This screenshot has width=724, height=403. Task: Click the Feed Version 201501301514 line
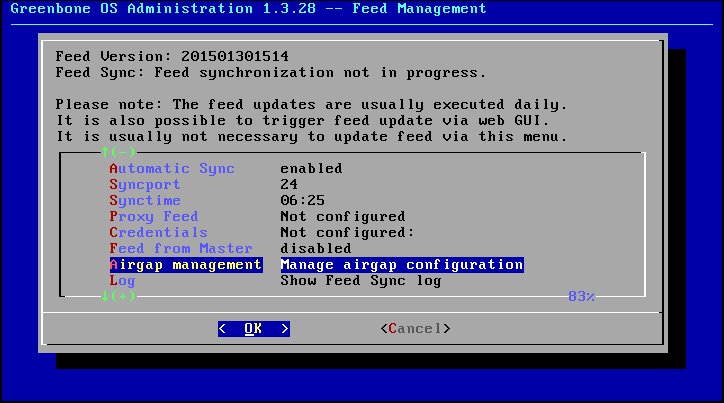click(x=172, y=56)
